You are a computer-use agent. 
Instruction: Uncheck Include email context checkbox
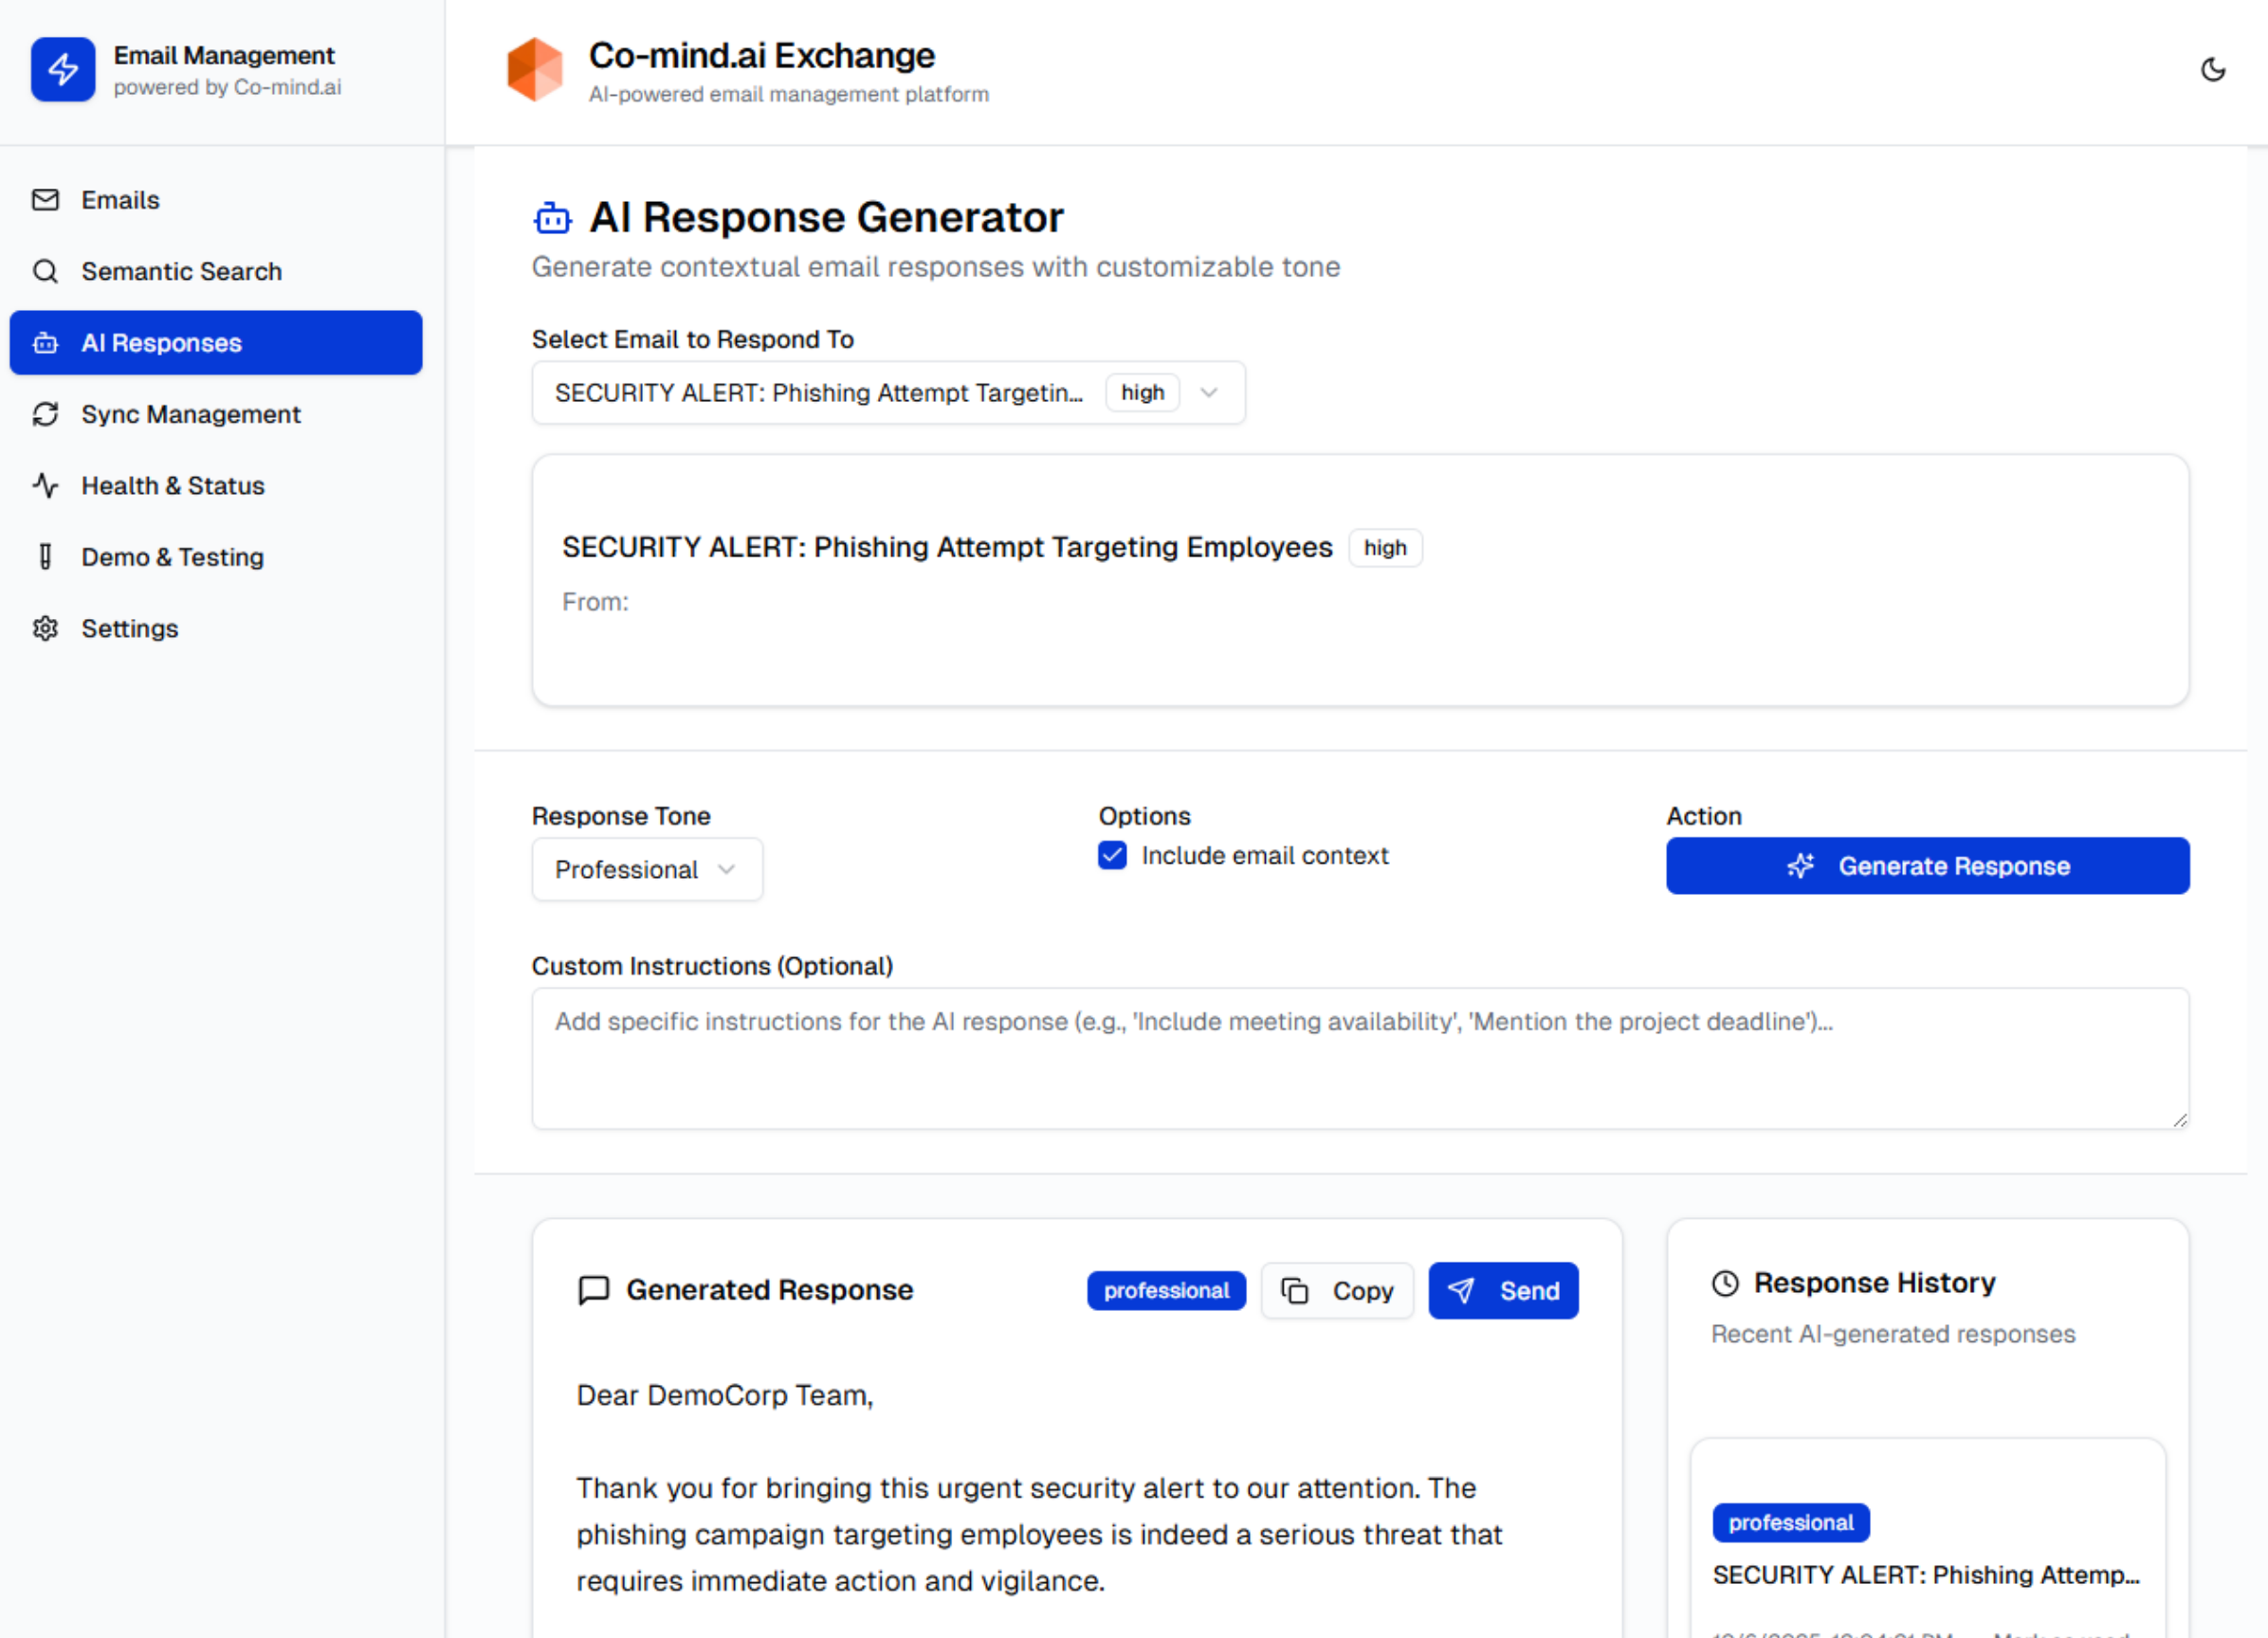point(1112,856)
